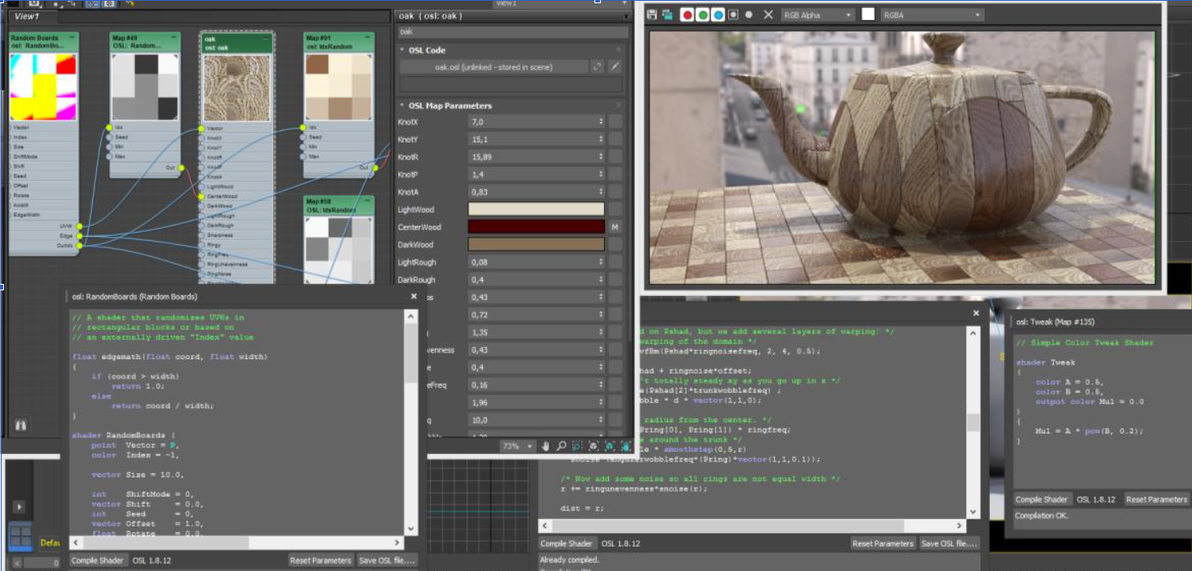Toggle the blue channel display
Image resolution: width=1192 pixels, height=571 pixels.
[x=718, y=15]
